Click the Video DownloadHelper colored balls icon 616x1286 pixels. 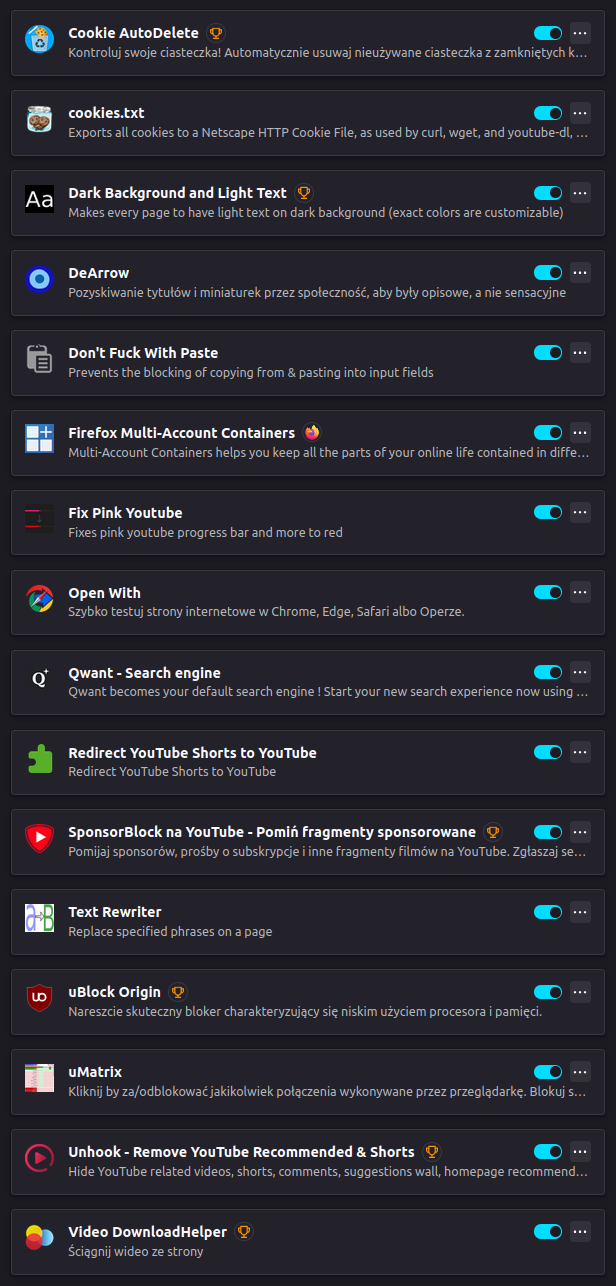[39, 1238]
